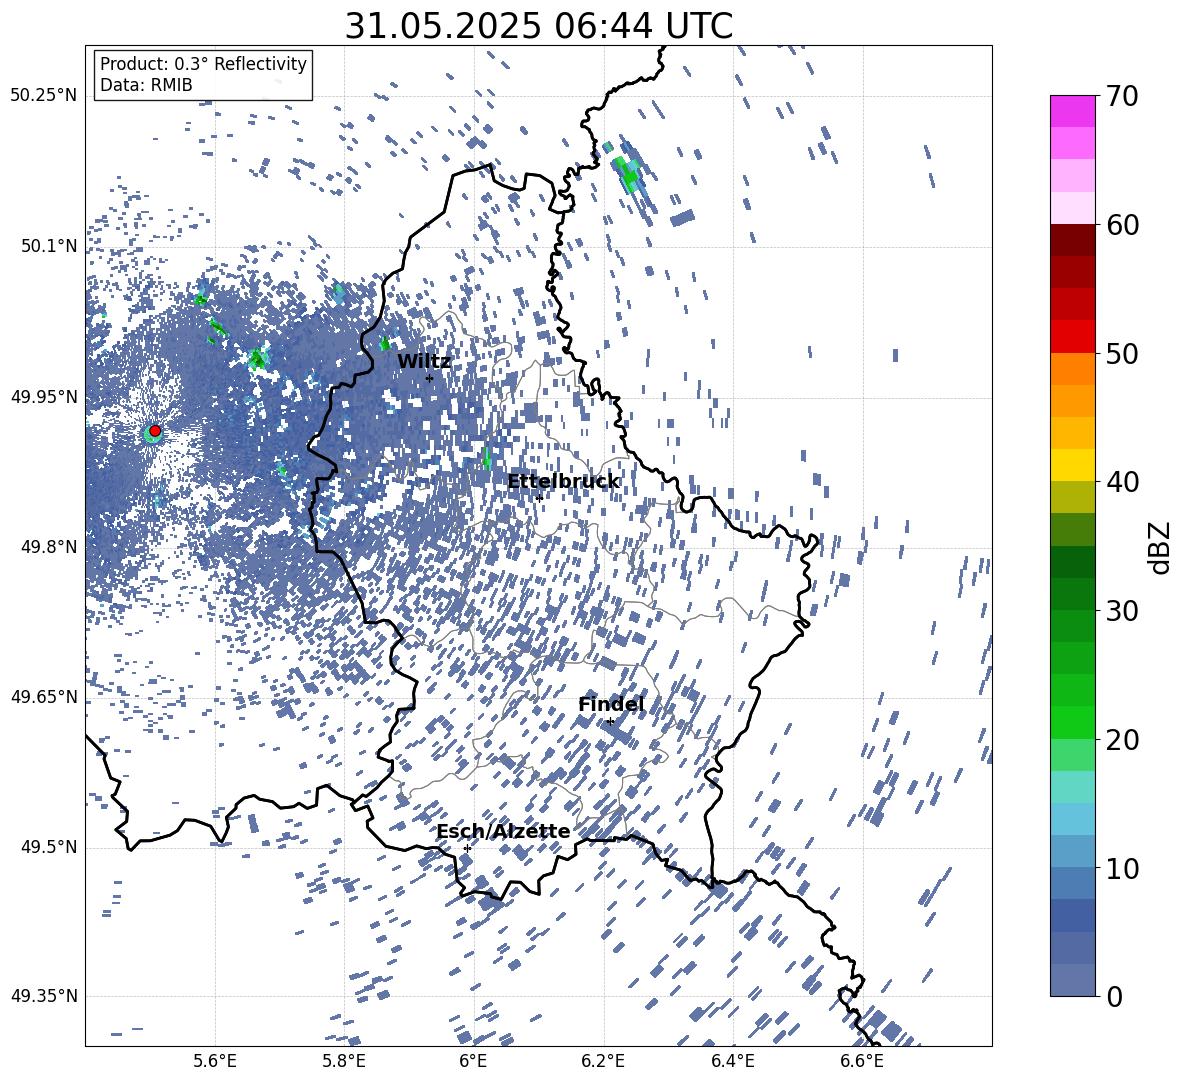1184x1081 pixels.
Task: Click the 6°E longitude label
Action: pyautogui.click(x=473, y=1061)
